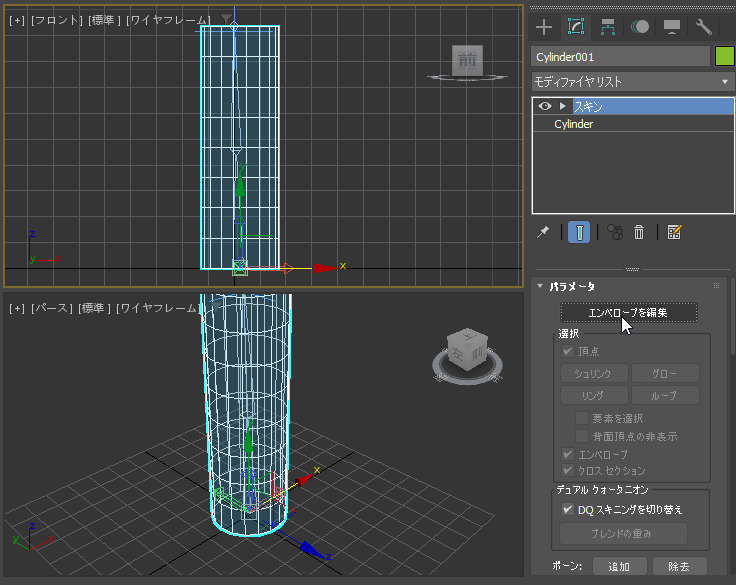Toggle DQ スキニングを切り替え checkbox

coord(567,509)
